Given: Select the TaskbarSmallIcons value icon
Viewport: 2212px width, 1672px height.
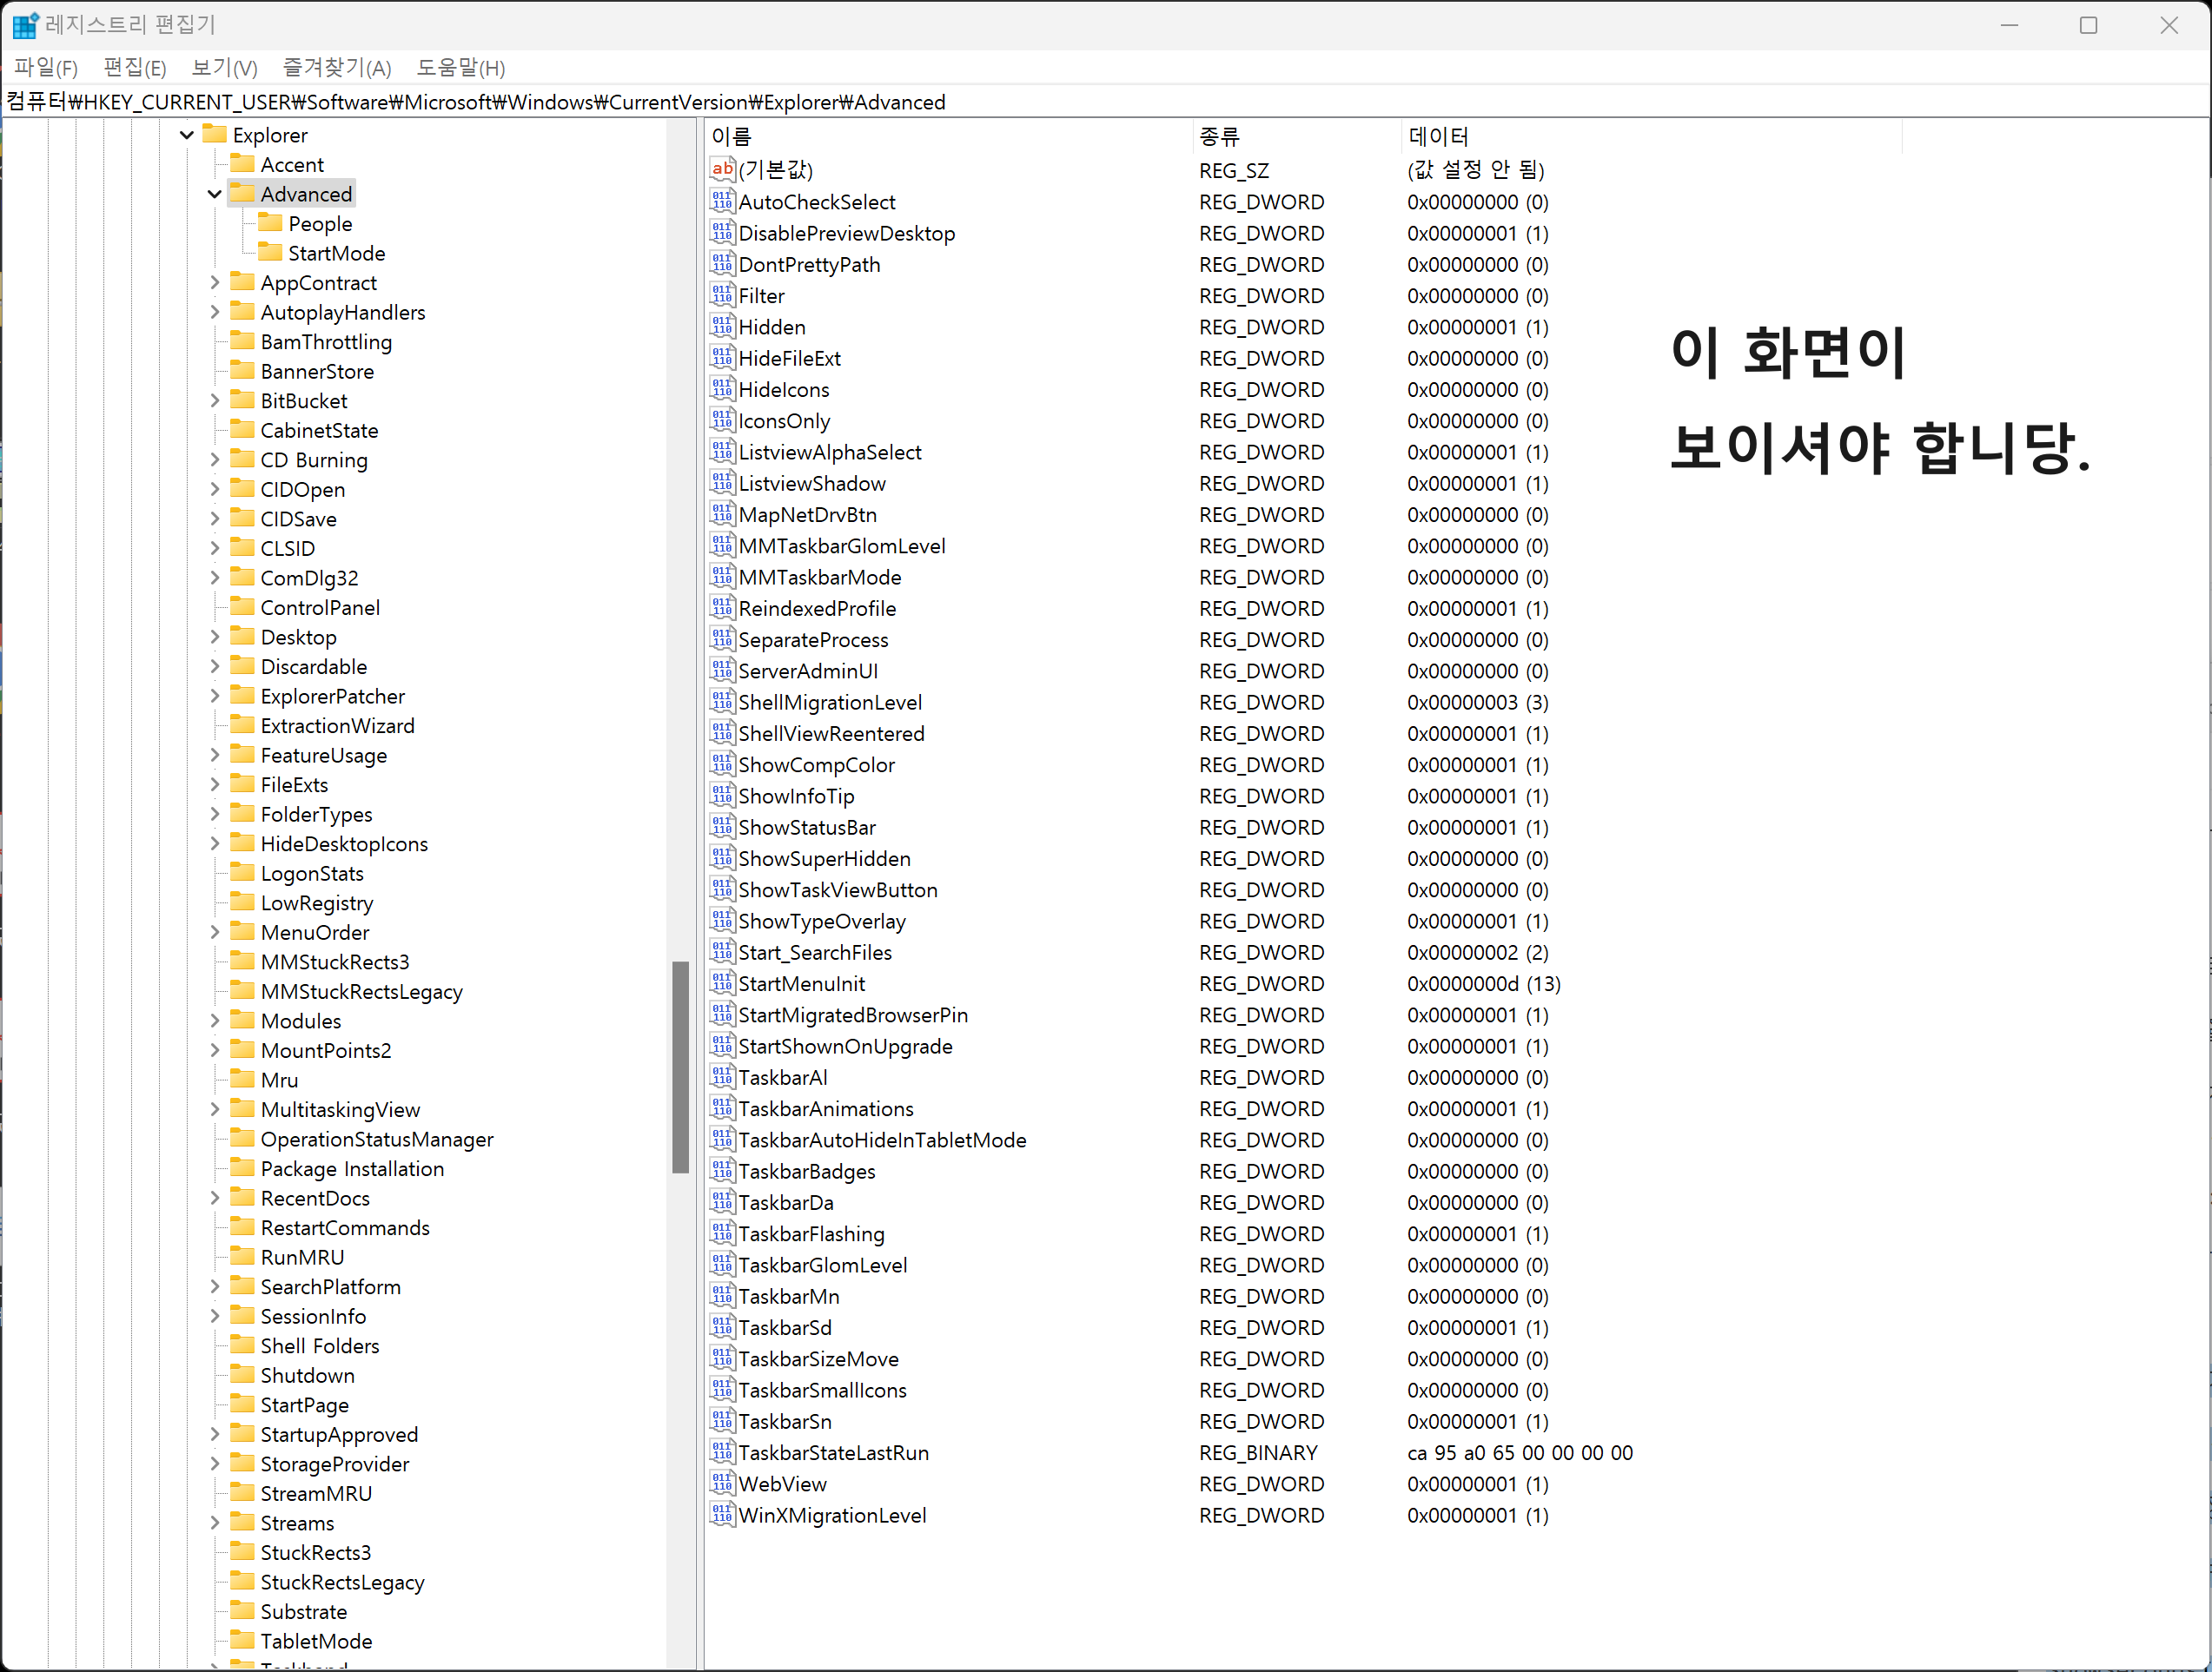Looking at the screenshot, I should 722,1389.
